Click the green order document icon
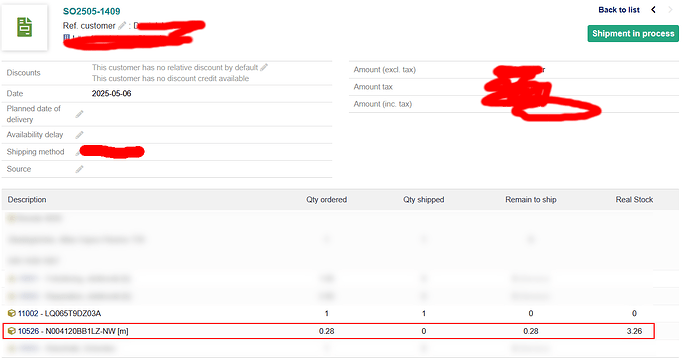690x363 pixels. coord(25,27)
